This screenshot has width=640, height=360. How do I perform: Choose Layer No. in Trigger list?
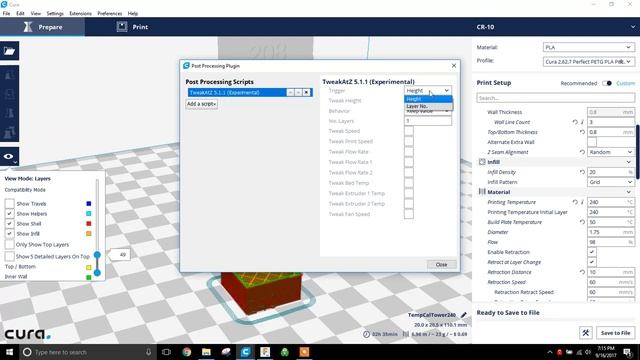(x=428, y=106)
